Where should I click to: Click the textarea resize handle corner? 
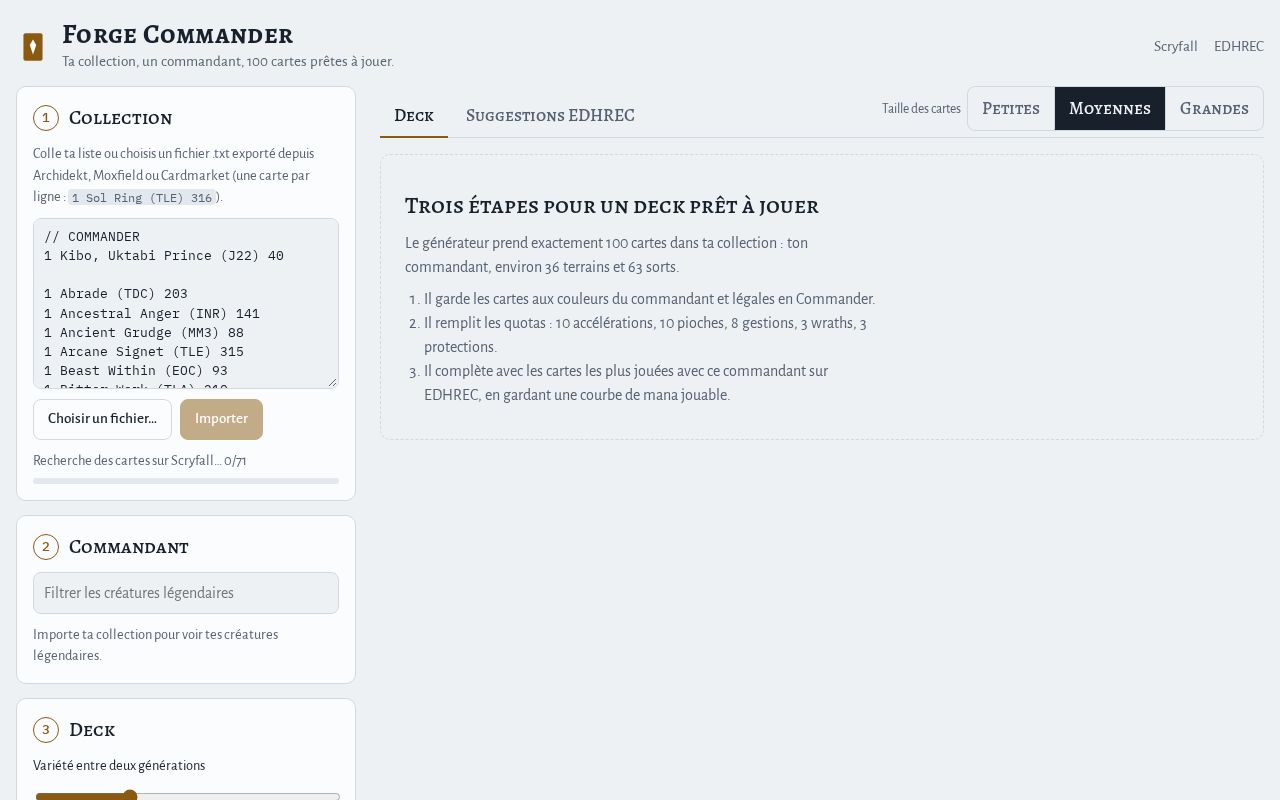pyautogui.click(x=332, y=382)
